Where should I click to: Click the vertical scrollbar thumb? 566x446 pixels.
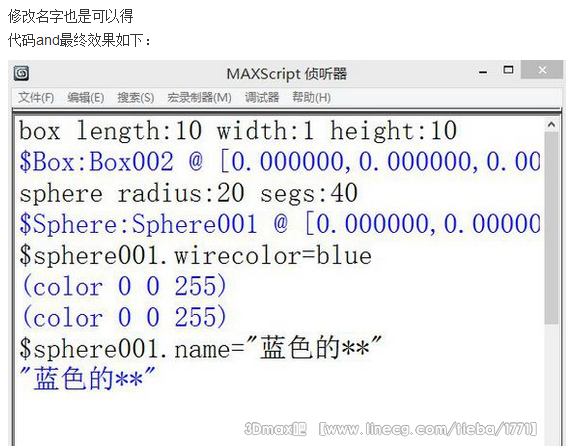tap(551, 228)
